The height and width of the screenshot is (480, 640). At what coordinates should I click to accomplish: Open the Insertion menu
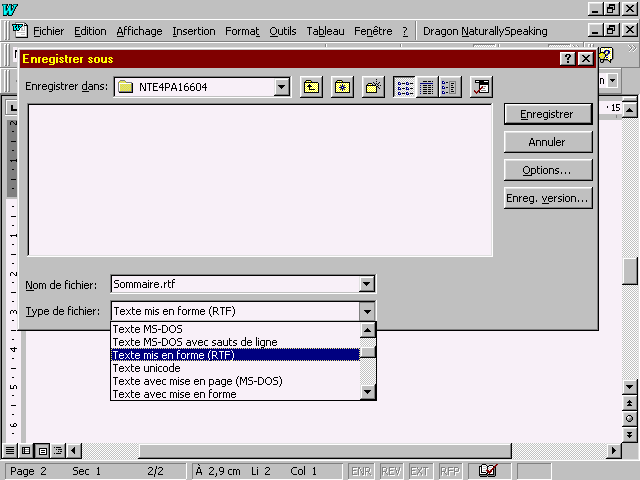(x=193, y=31)
